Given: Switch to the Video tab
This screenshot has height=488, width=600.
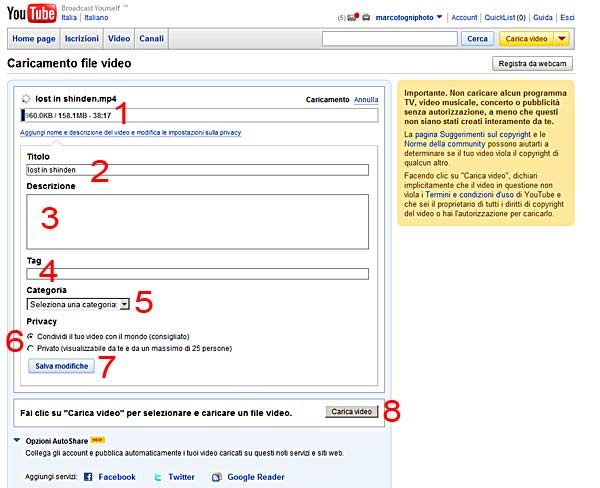Looking at the screenshot, I should 119,39.
